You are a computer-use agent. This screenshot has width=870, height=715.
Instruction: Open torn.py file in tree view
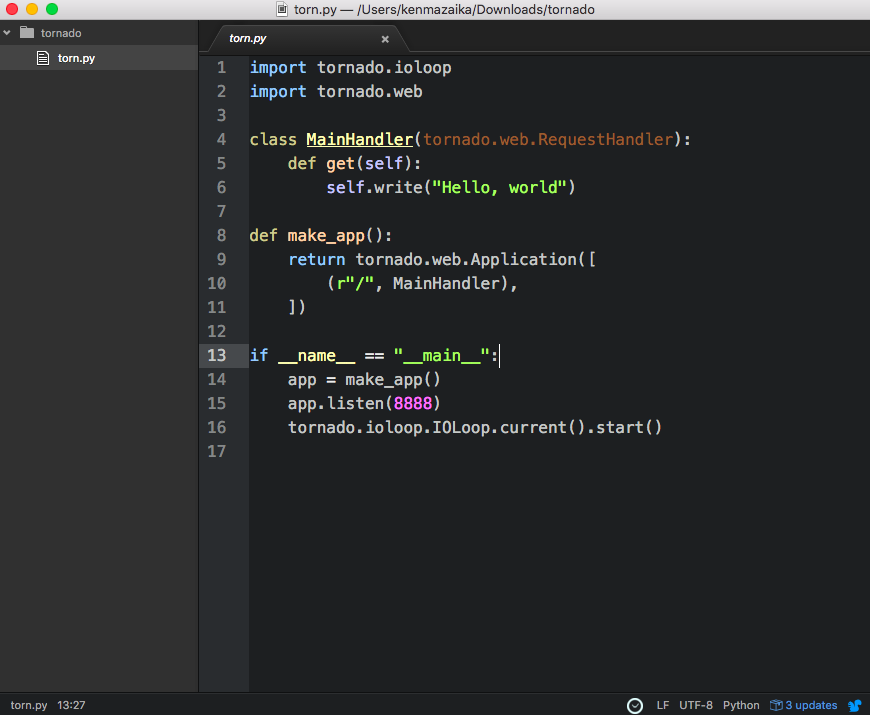[99, 58]
